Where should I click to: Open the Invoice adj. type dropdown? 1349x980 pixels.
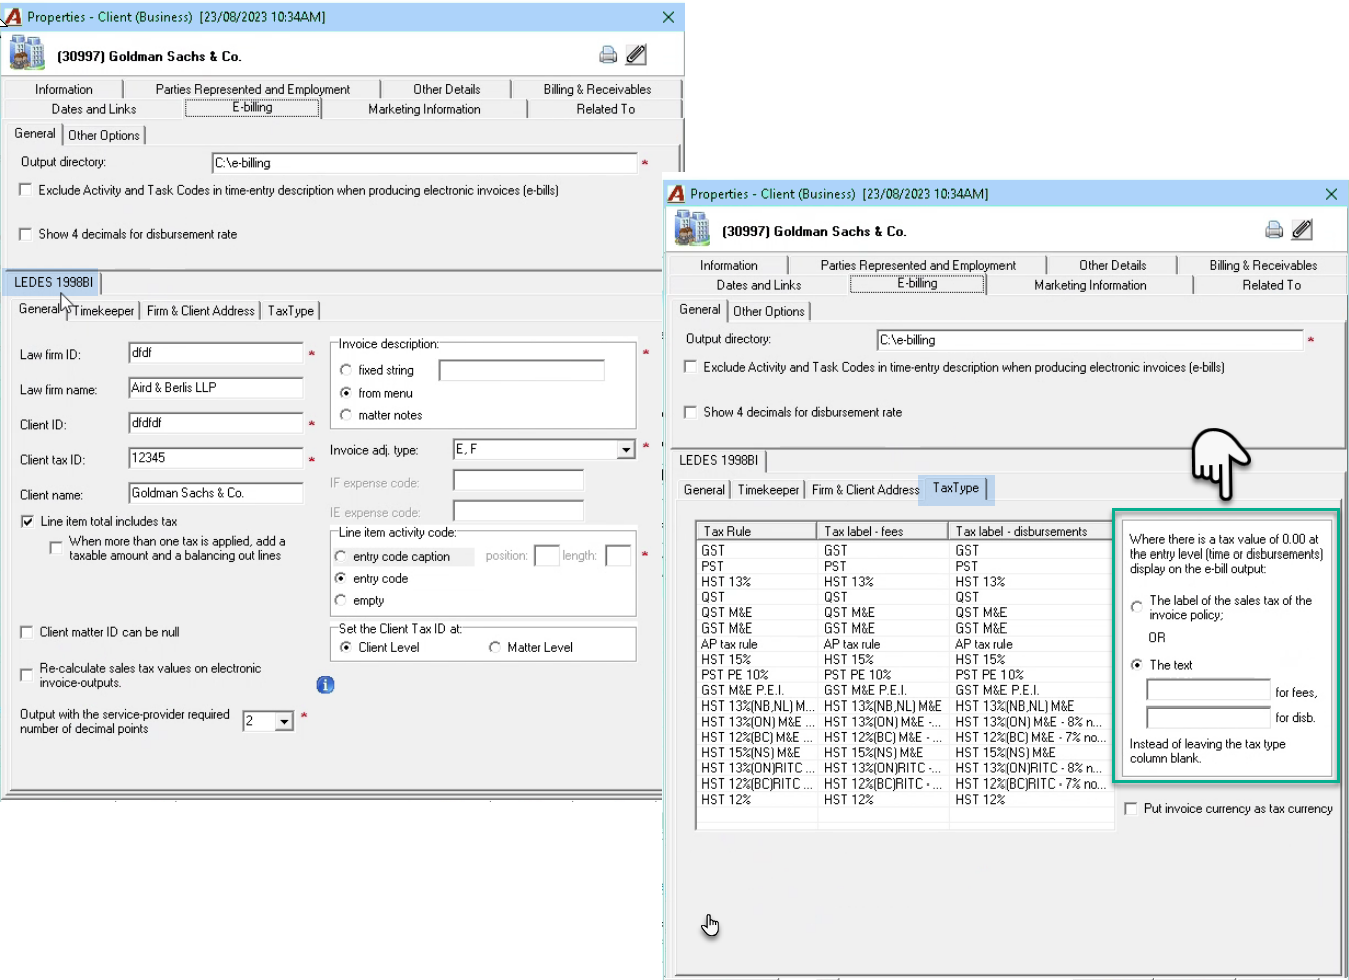tap(626, 450)
